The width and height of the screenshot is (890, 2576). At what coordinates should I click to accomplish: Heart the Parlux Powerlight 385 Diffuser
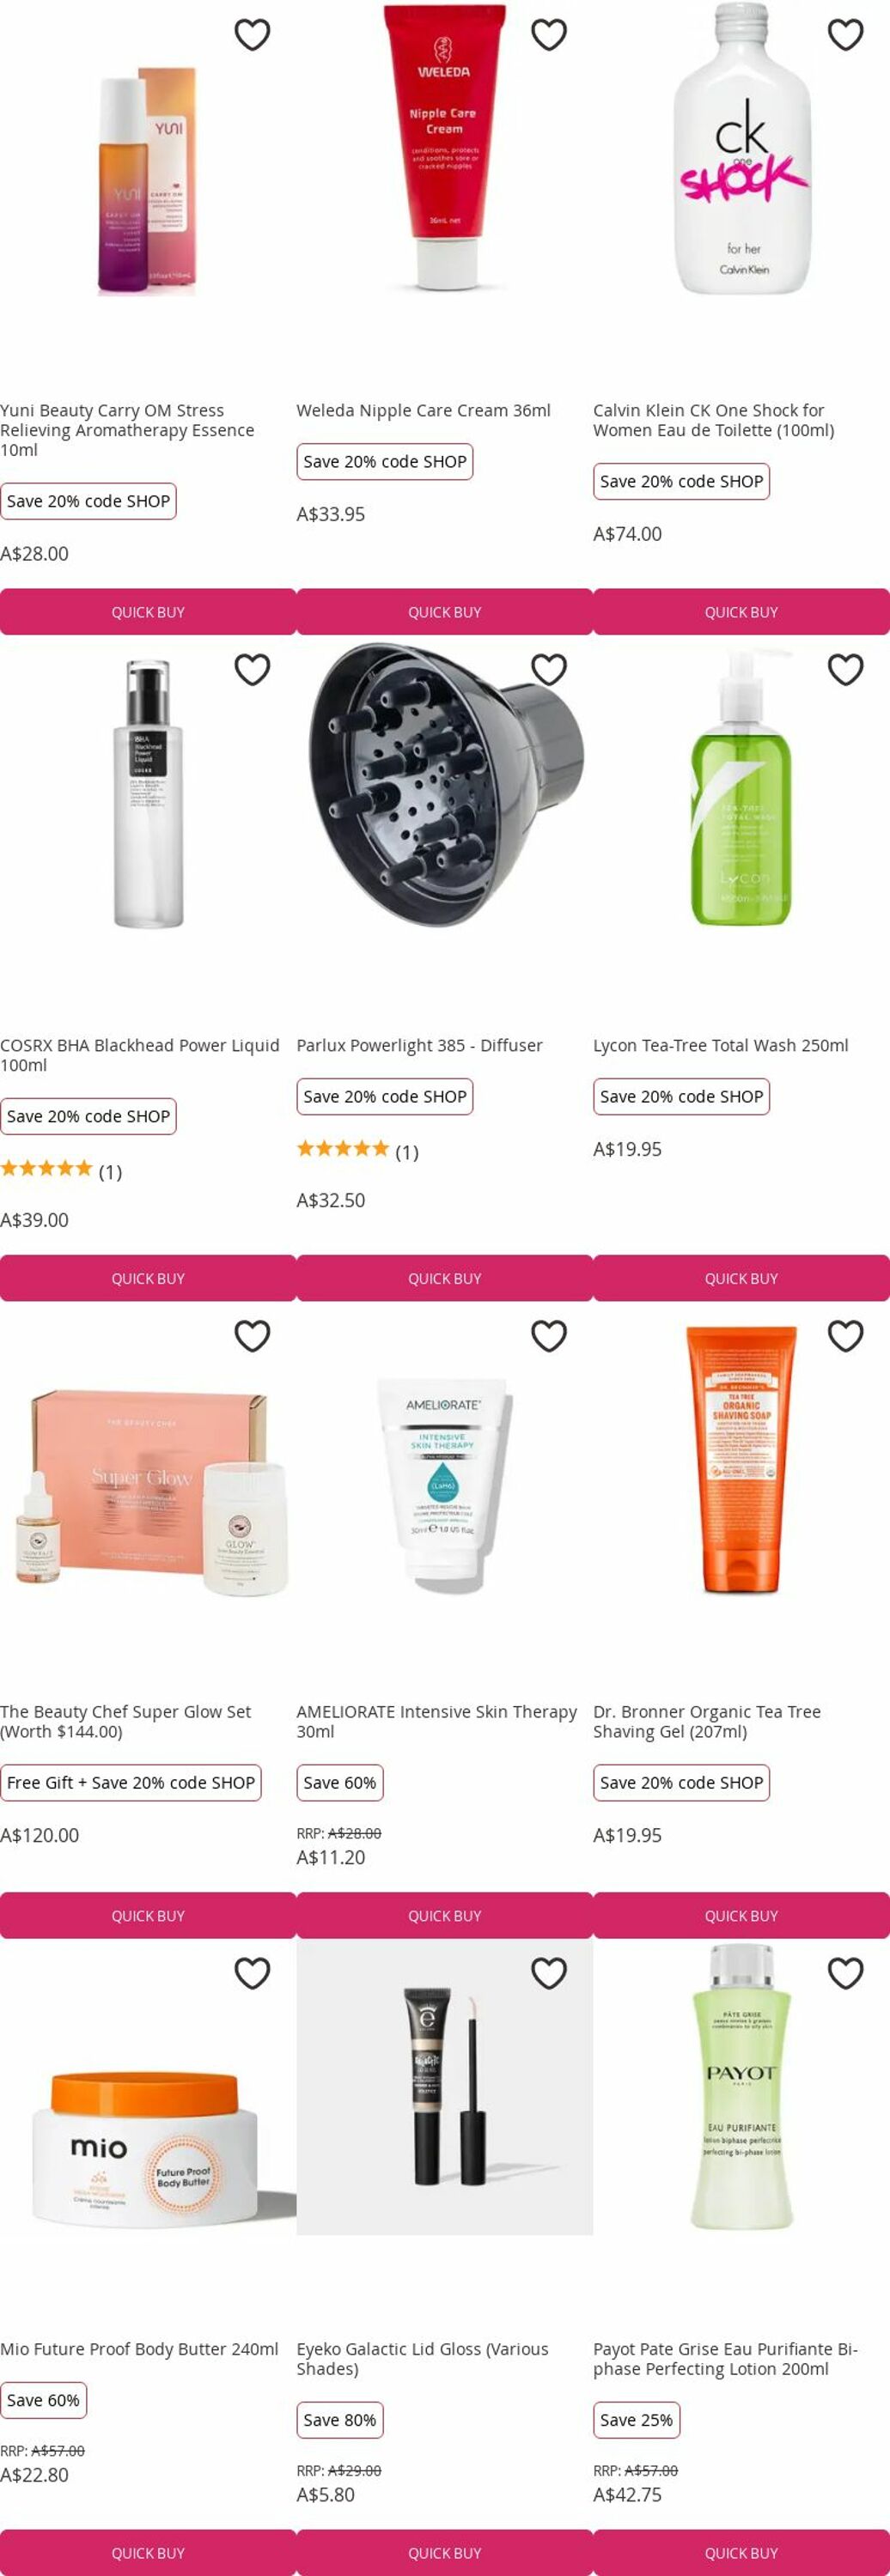point(549,669)
